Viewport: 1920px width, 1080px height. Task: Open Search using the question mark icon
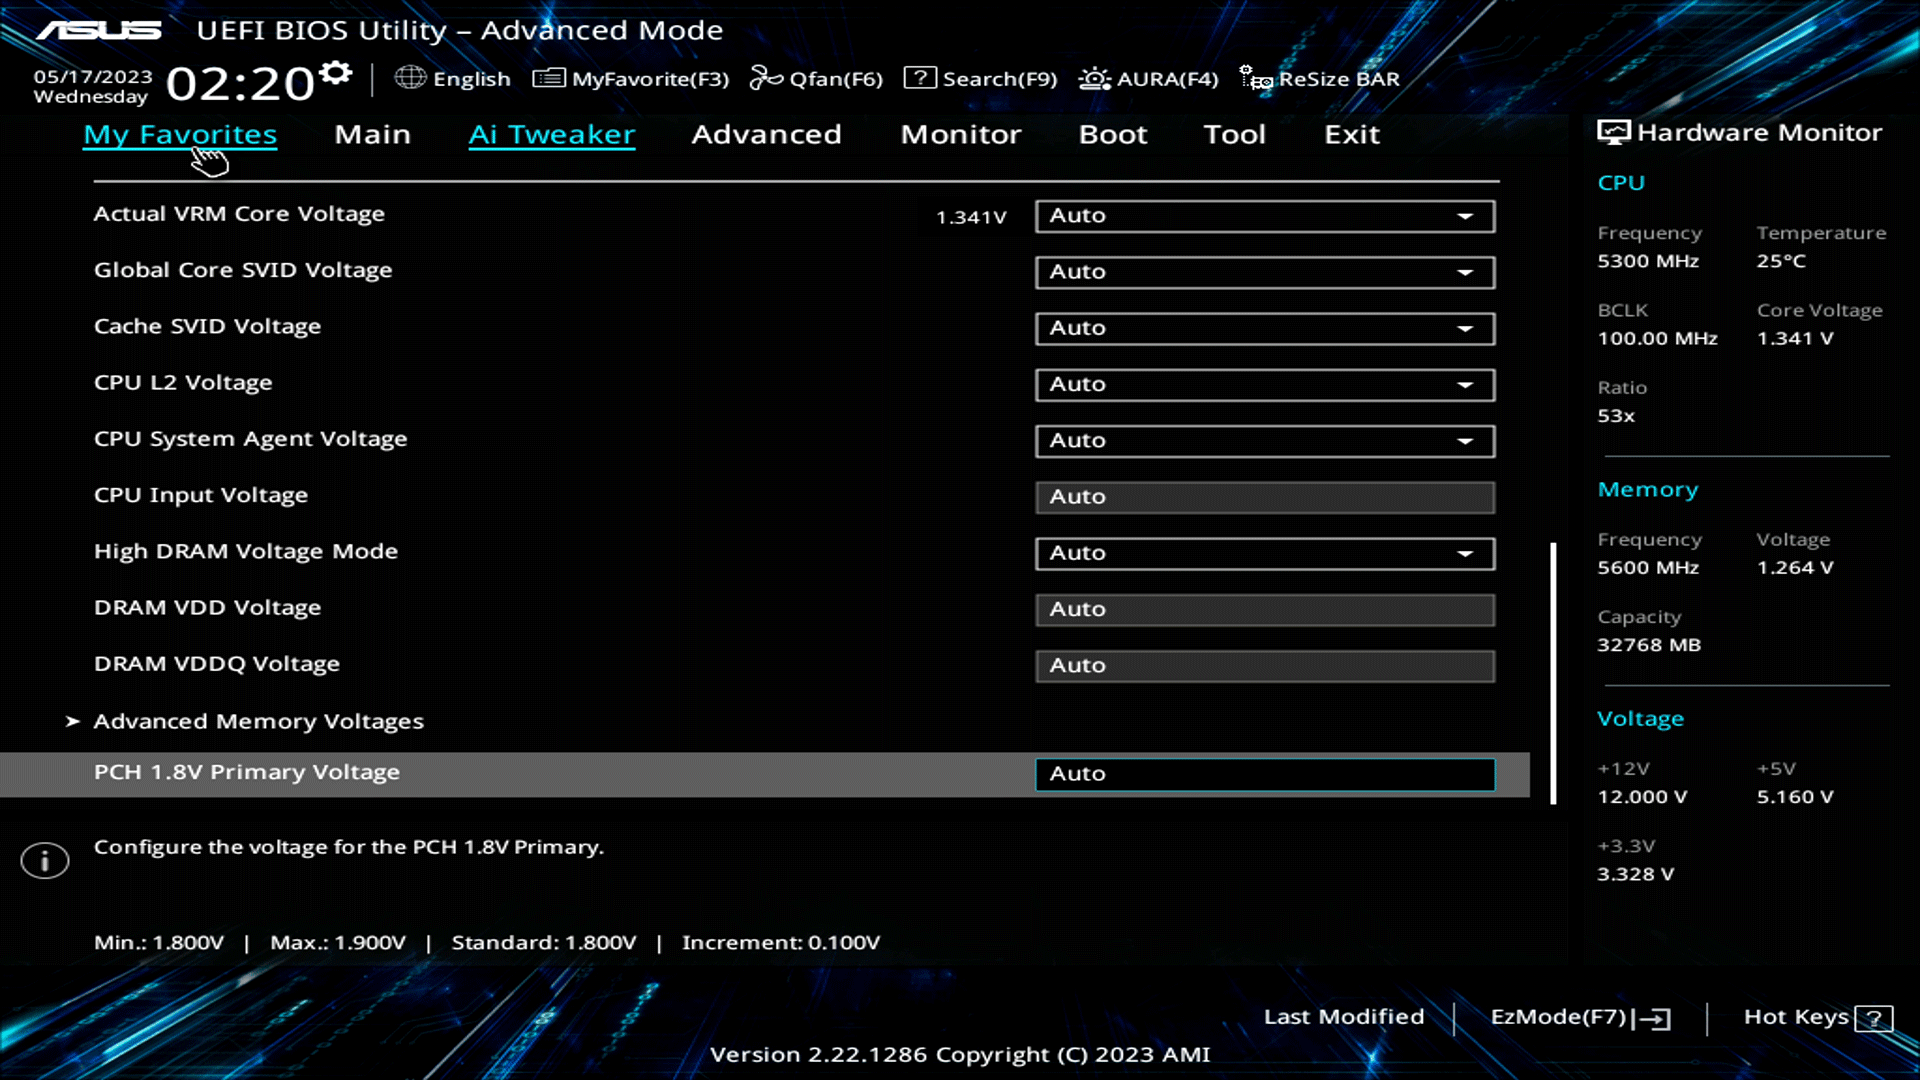[x=919, y=77]
